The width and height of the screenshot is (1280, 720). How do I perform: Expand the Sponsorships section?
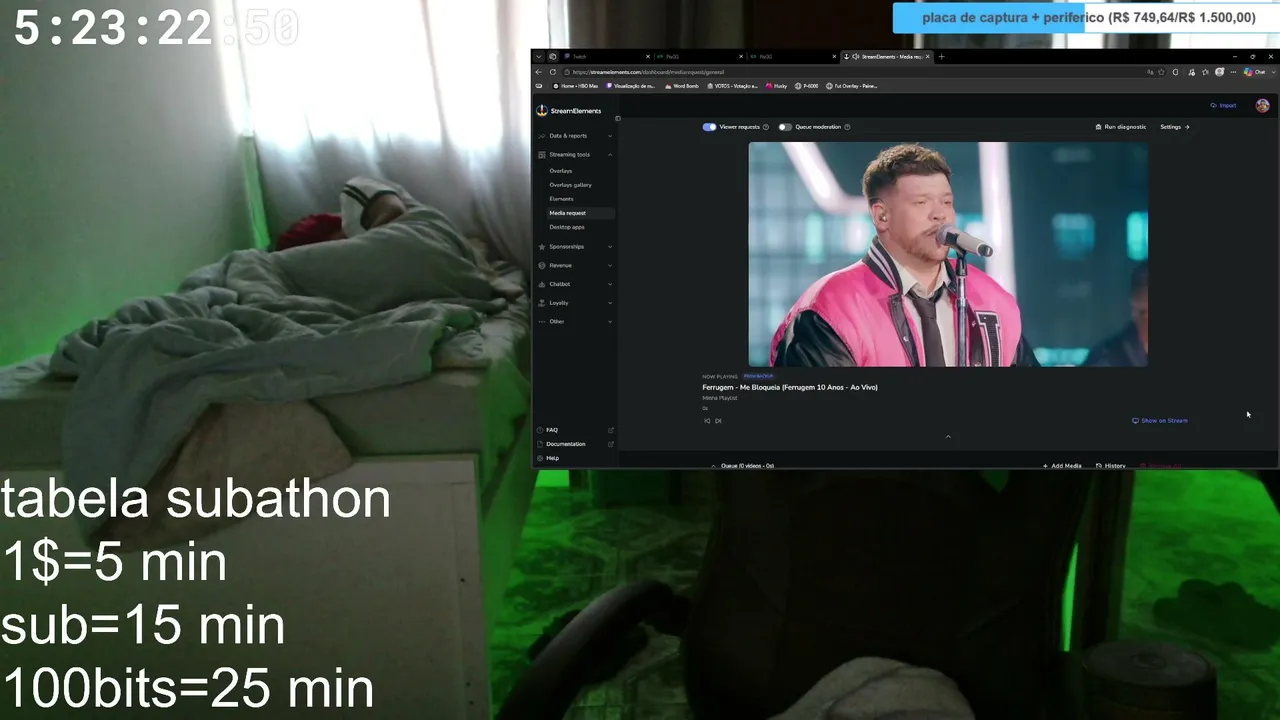pos(575,247)
